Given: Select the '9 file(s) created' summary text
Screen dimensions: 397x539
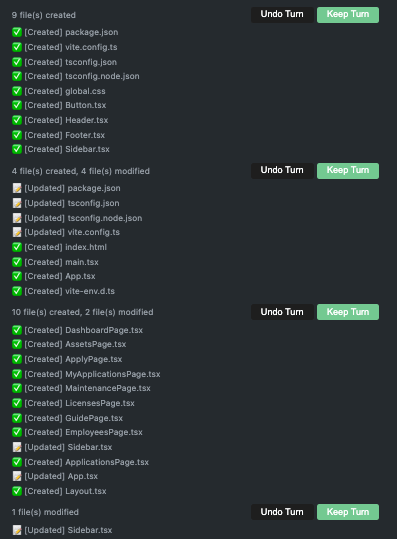Looking at the screenshot, I should click(44, 15).
